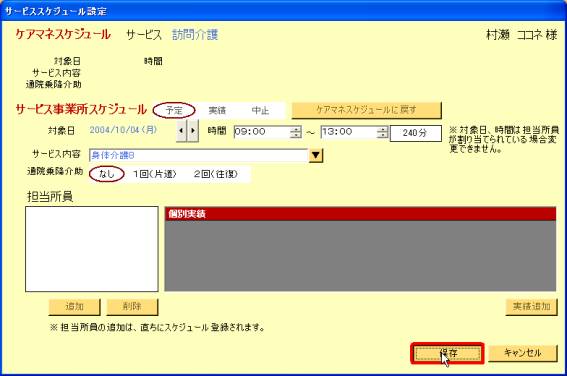
Task: Advance to next date with right arrow
Action: coord(193,130)
